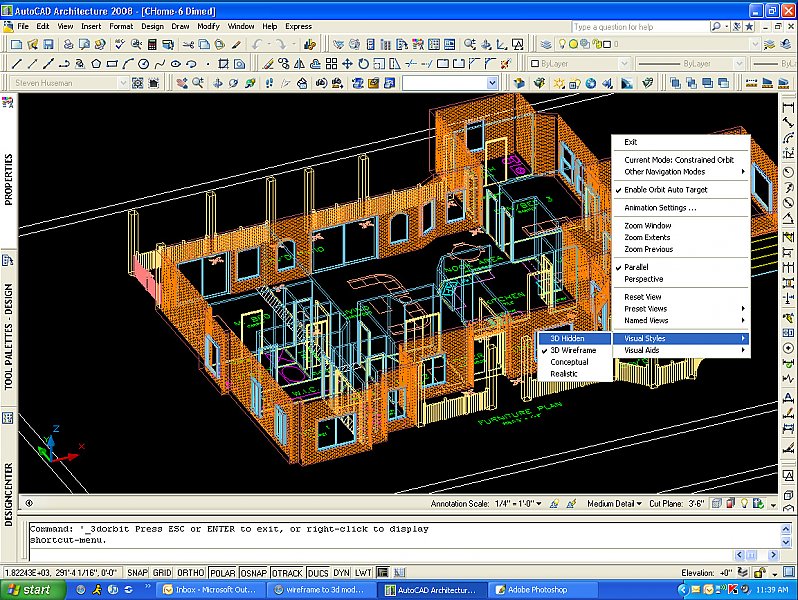Screen dimensions: 798x600
Task: Select the Ellipse draw tool
Action: 176,64
